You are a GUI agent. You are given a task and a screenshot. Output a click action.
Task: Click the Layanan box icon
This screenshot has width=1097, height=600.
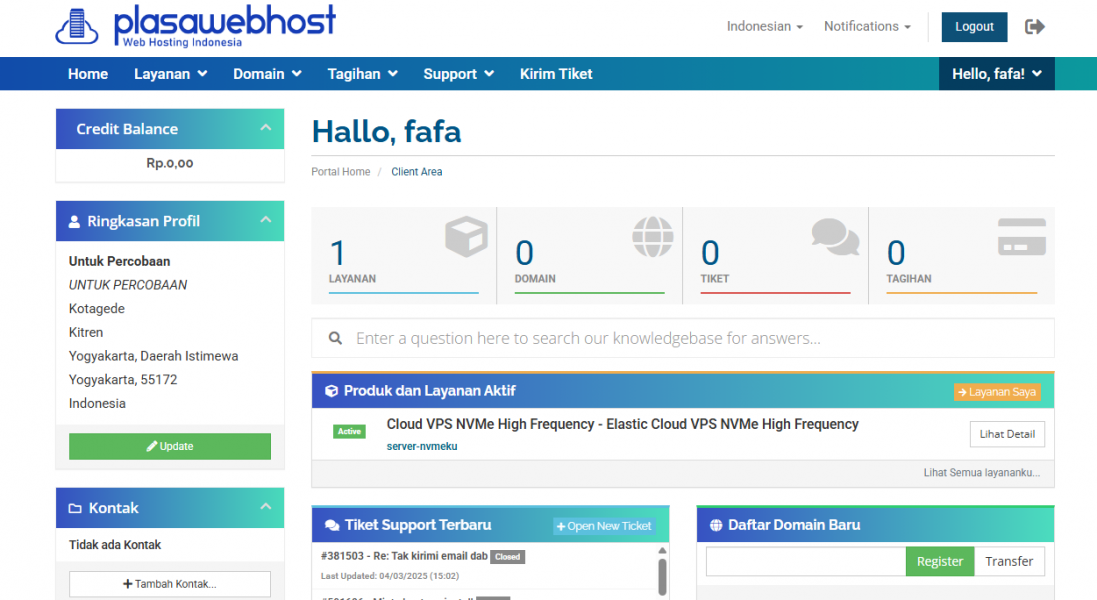pyautogui.click(x=466, y=236)
